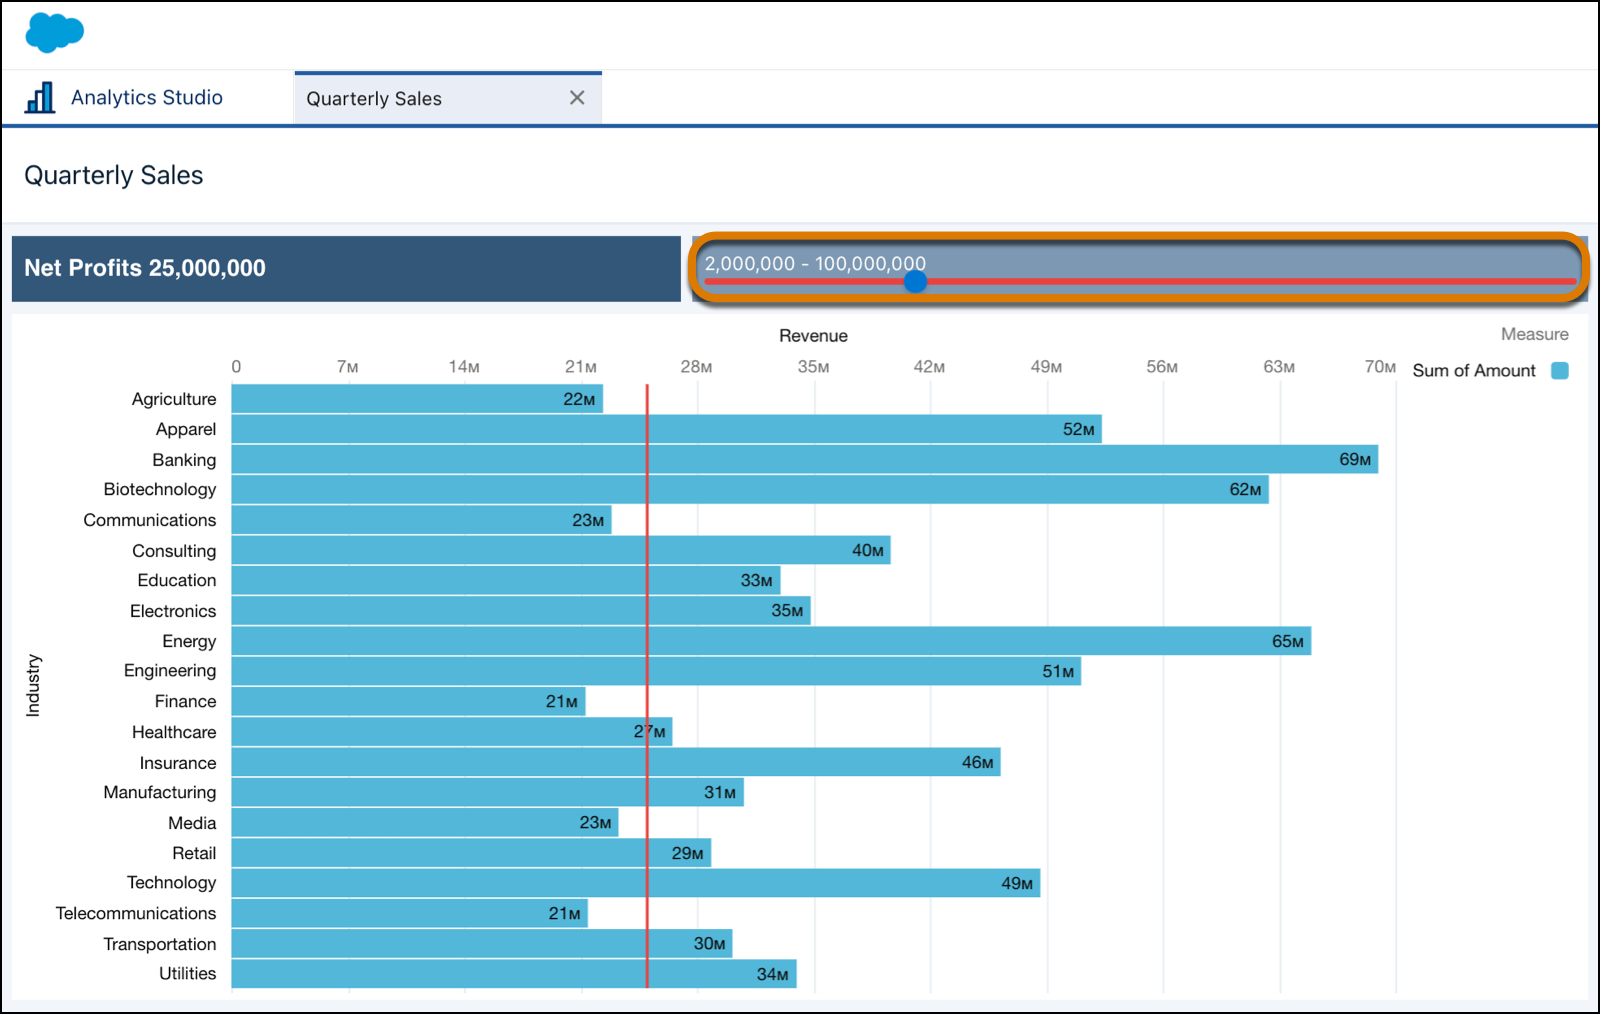
Task: Click the Energy 65M bar
Action: [x=771, y=641]
